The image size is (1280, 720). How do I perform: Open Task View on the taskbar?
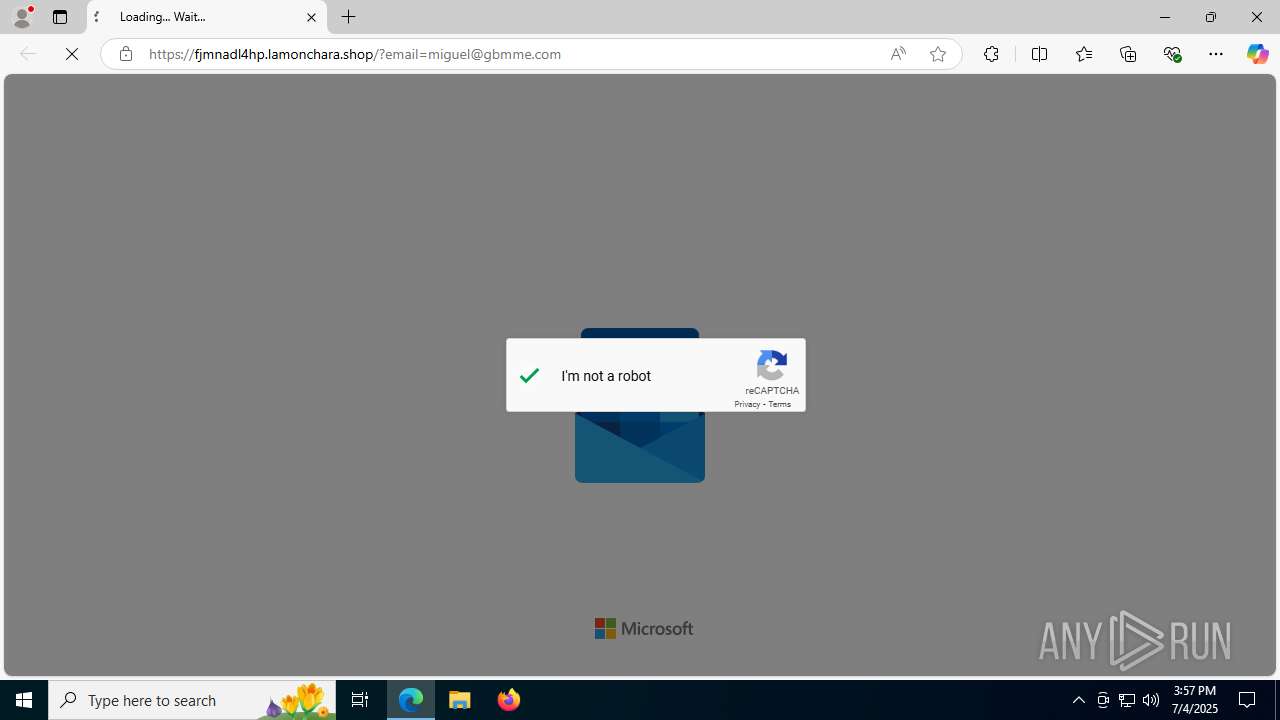360,700
